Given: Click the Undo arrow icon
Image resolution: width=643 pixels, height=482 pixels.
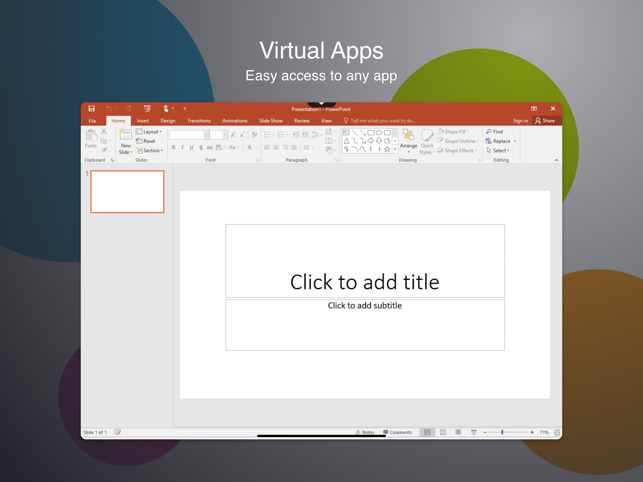Looking at the screenshot, I should click(109, 108).
